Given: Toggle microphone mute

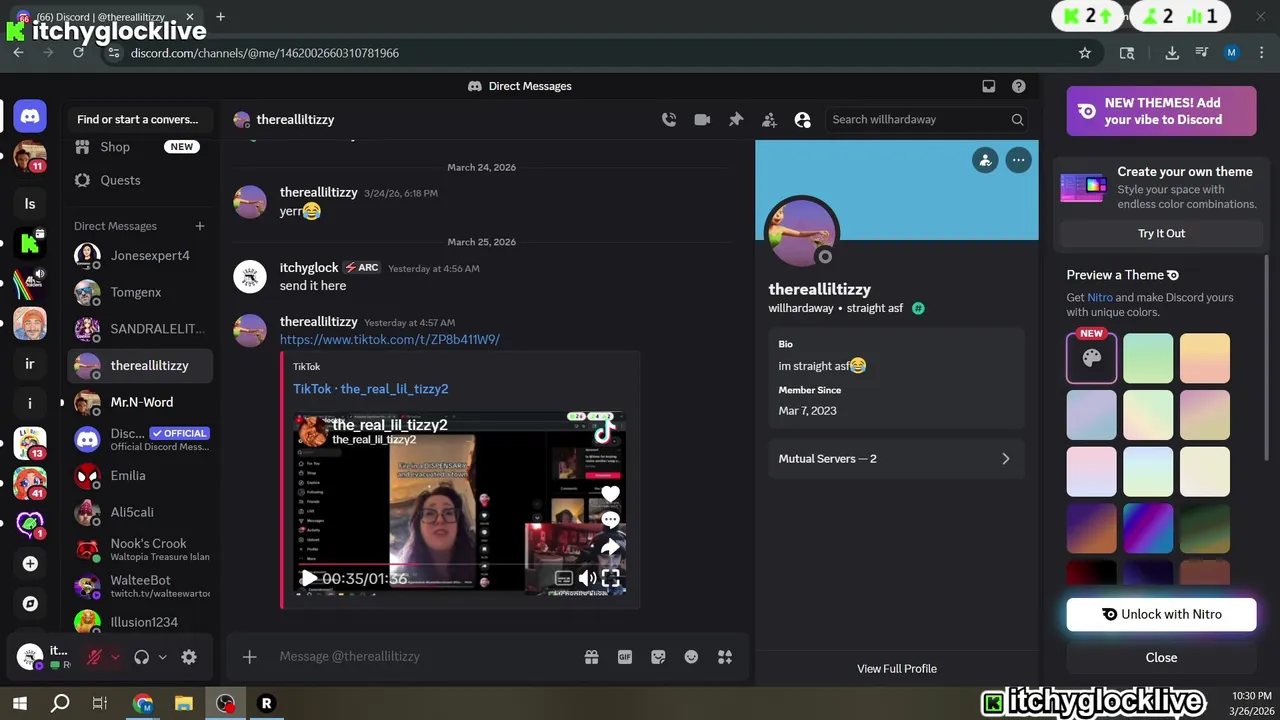Looking at the screenshot, I should click(95, 657).
